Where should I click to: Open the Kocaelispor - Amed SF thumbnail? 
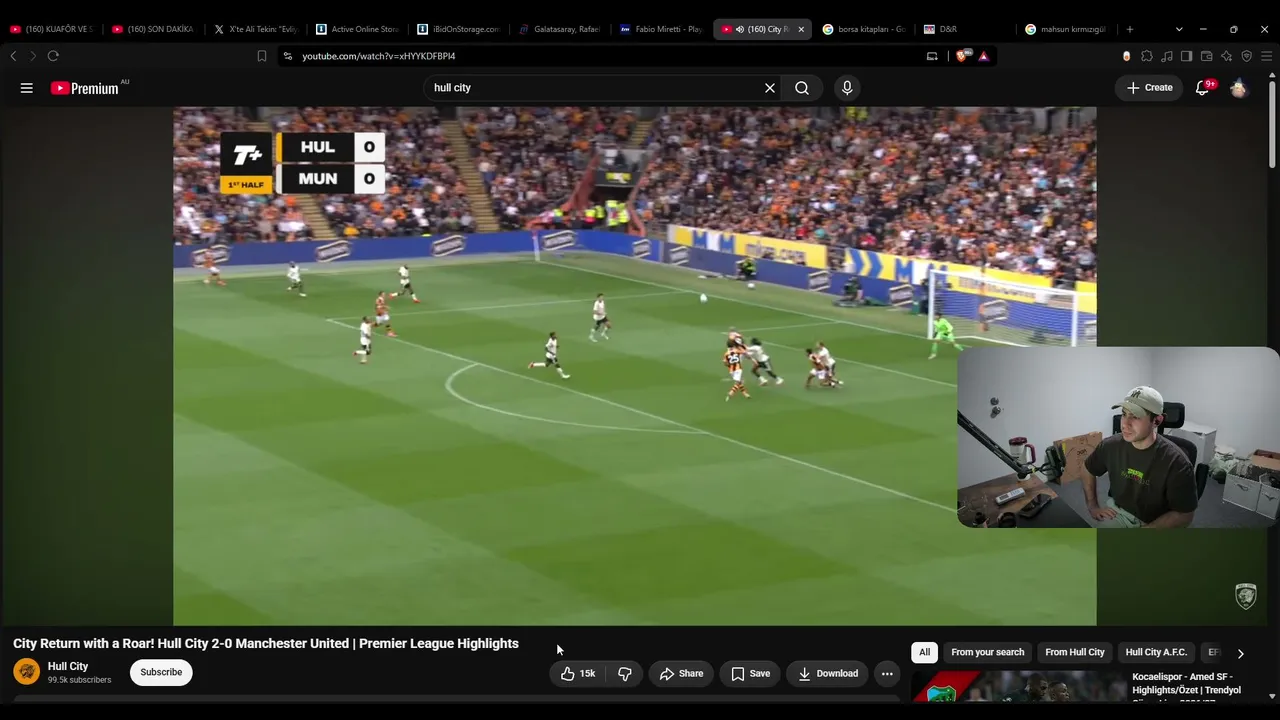point(1019,688)
